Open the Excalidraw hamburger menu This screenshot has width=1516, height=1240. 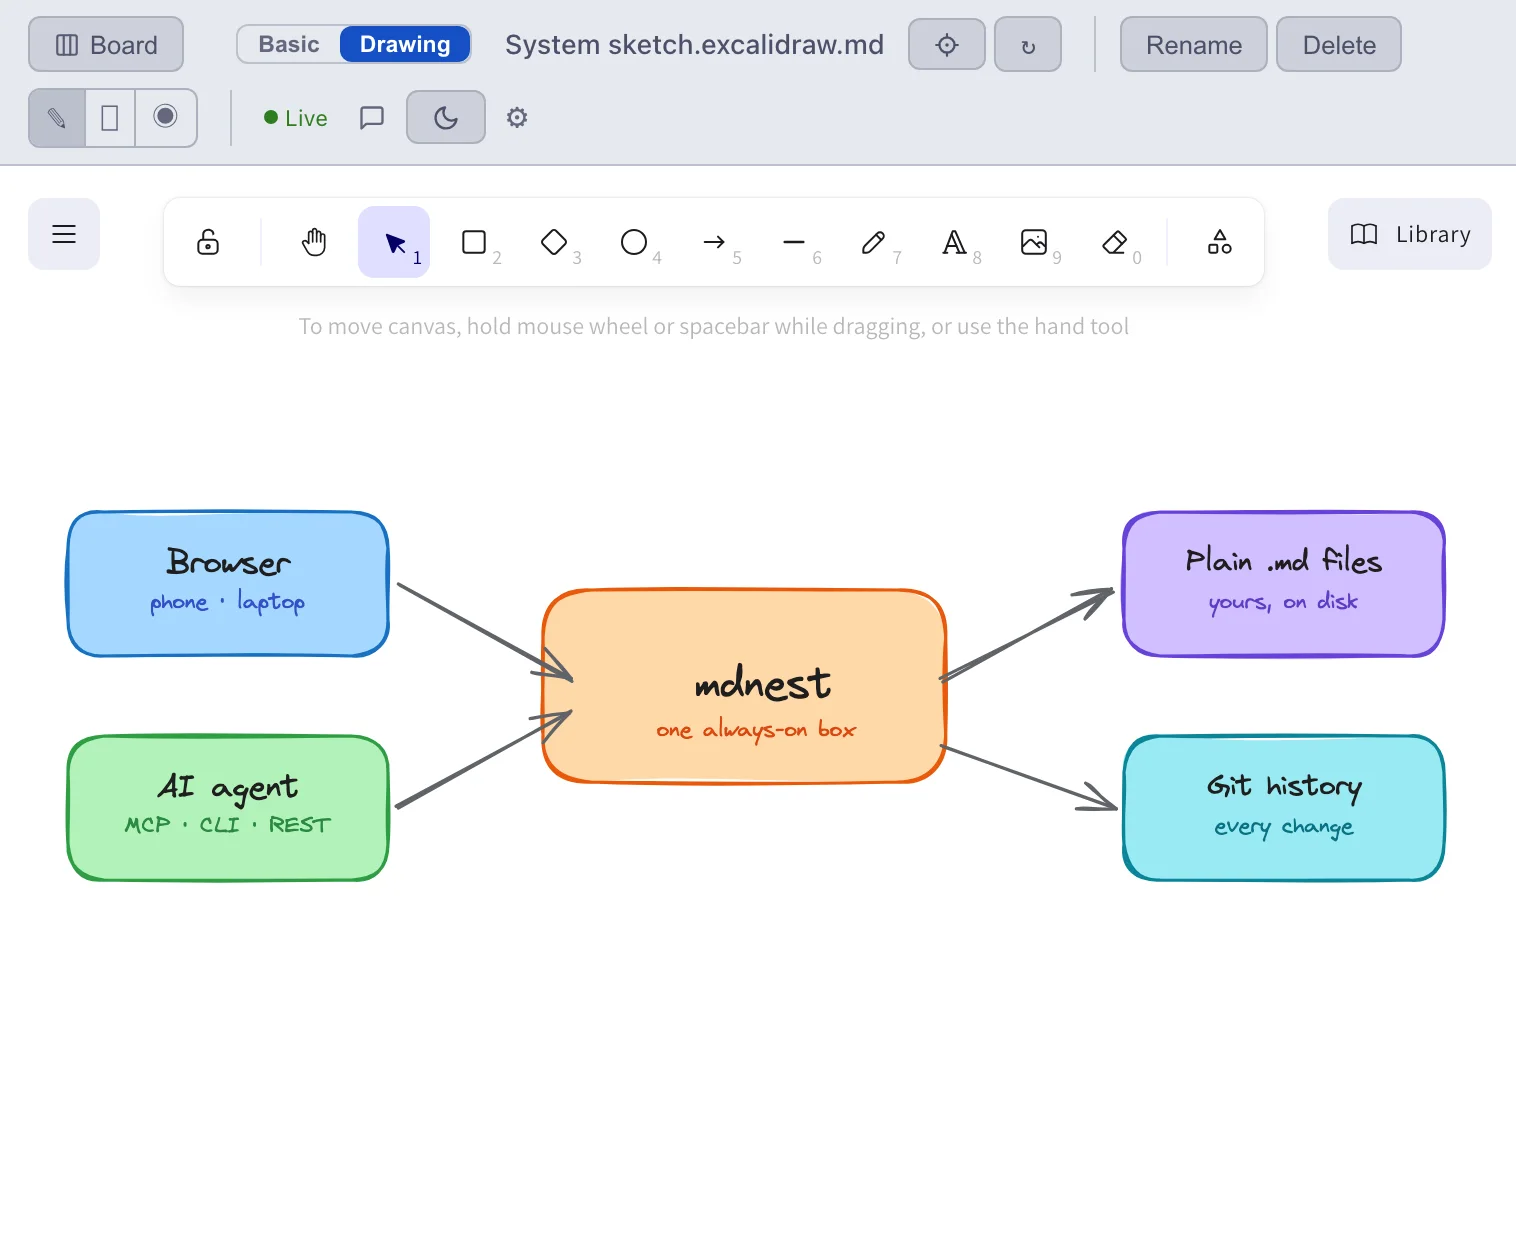pyautogui.click(x=64, y=234)
